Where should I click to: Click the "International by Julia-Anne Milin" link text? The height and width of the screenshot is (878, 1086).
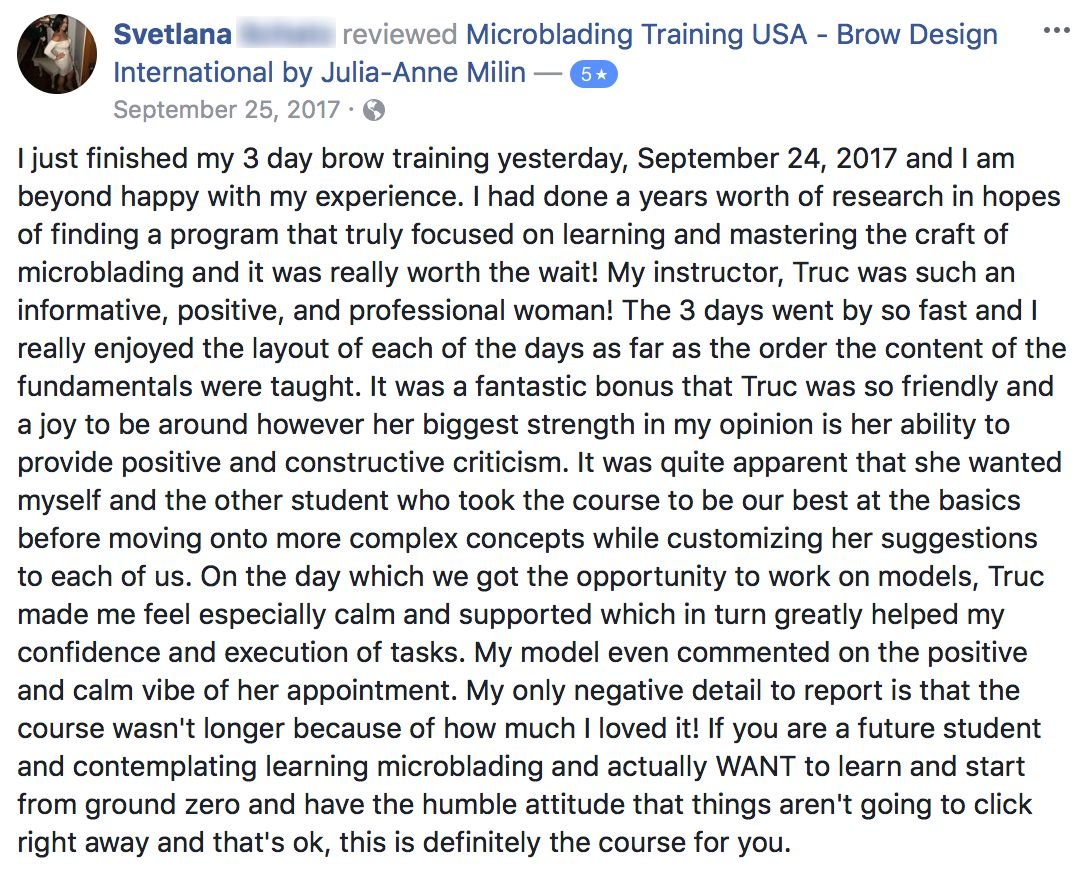click(319, 73)
